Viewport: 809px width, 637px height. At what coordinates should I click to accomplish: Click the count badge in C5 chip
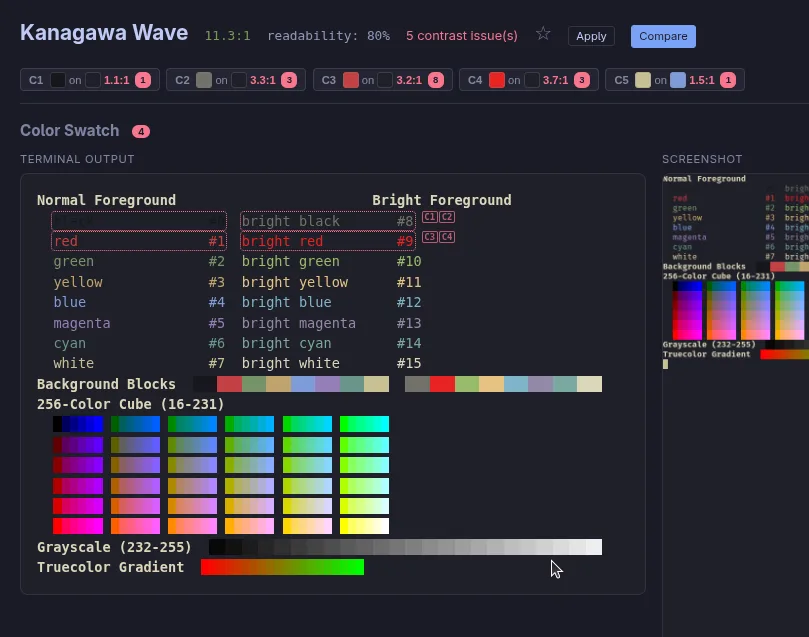click(728, 80)
